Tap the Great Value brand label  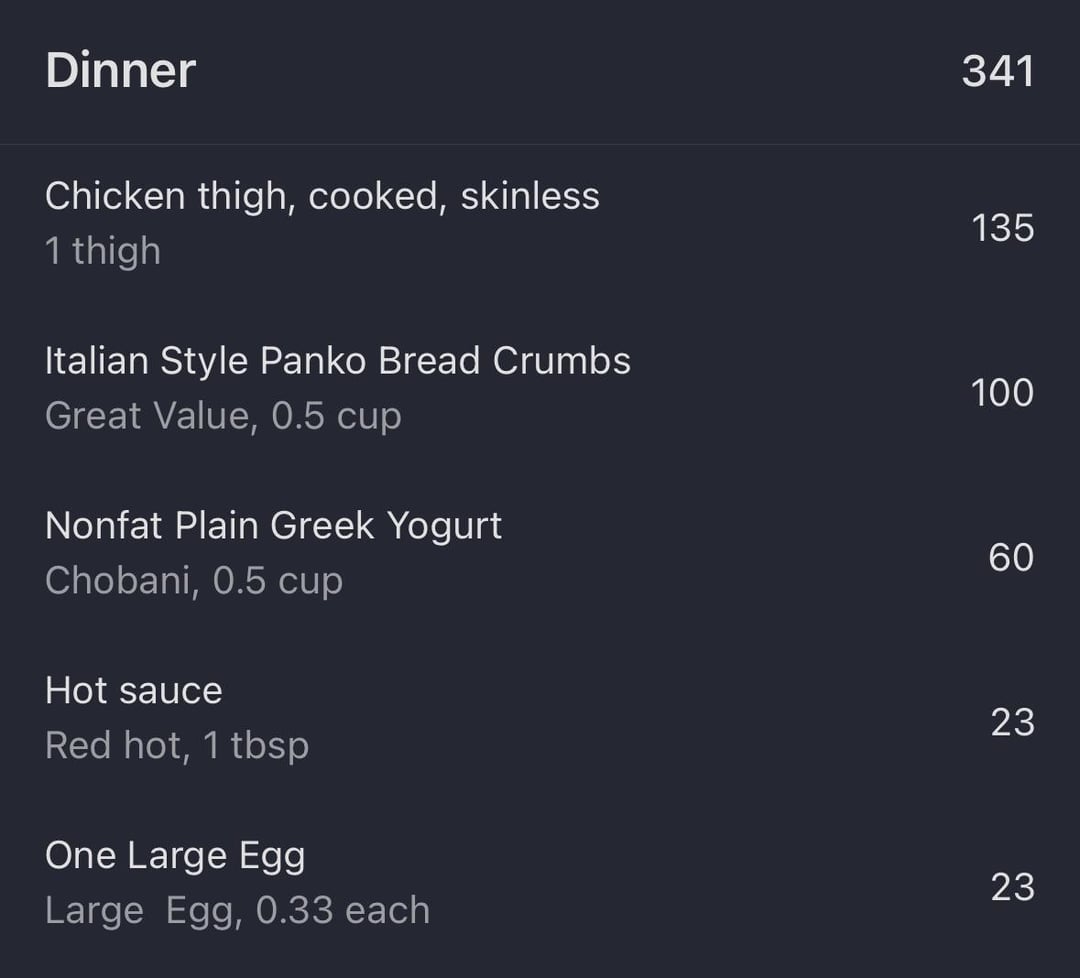(145, 416)
